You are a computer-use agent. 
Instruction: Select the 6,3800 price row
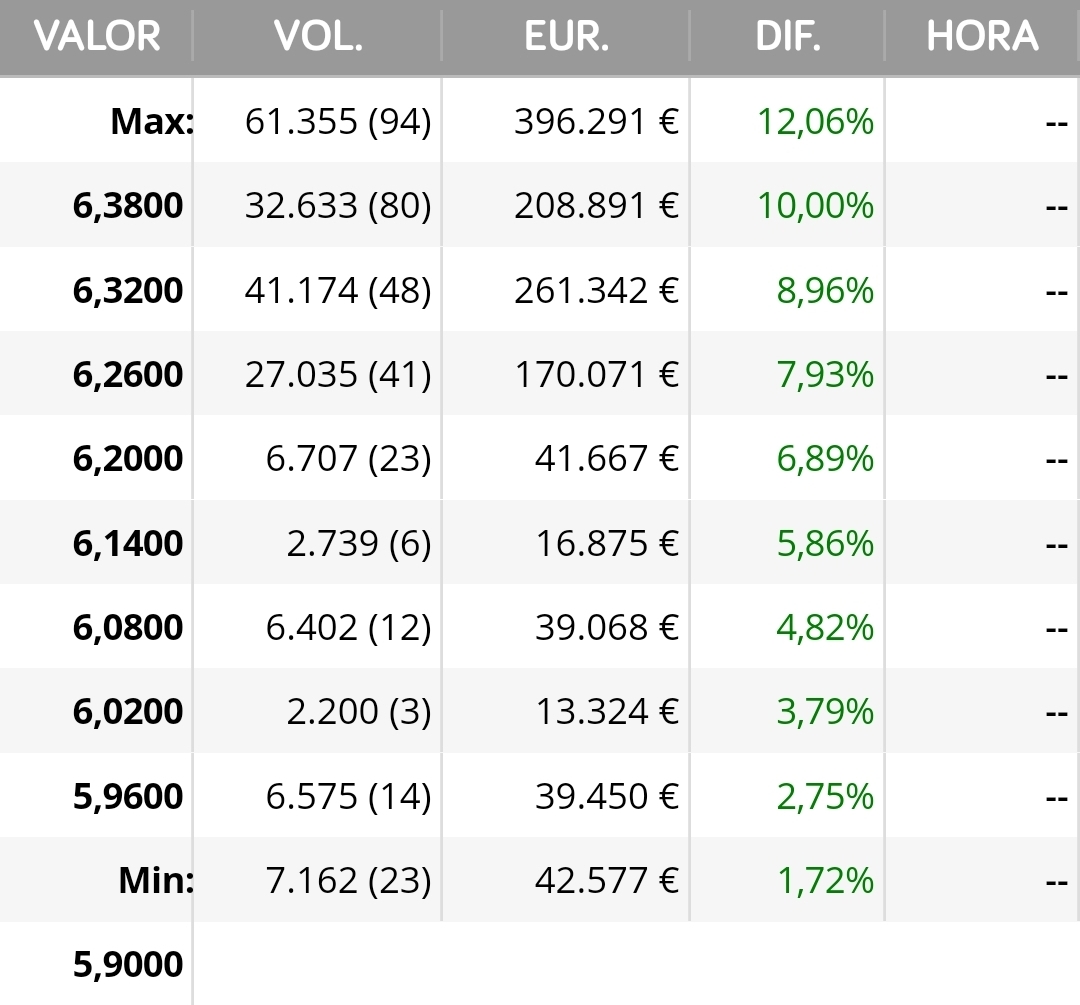click(128, 206)
